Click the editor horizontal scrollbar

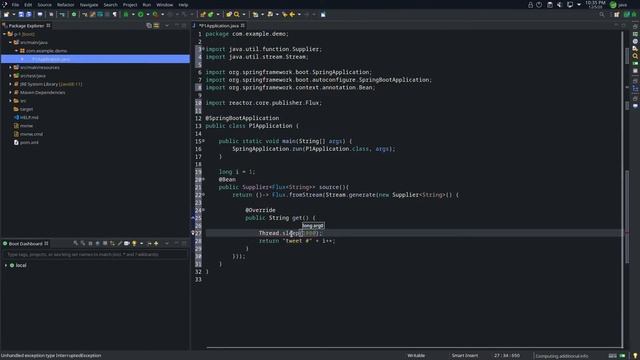413,348
